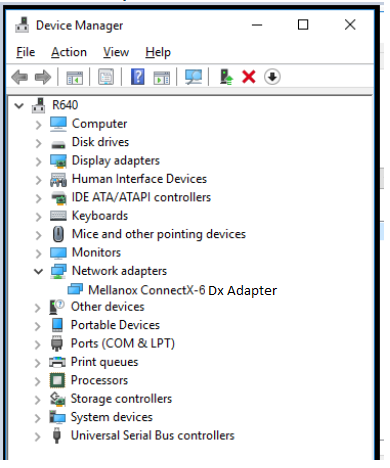Screen dimensions: 390x468
Task: Expand the Ports (COM & LPT) category
Action: coord(37,345)
